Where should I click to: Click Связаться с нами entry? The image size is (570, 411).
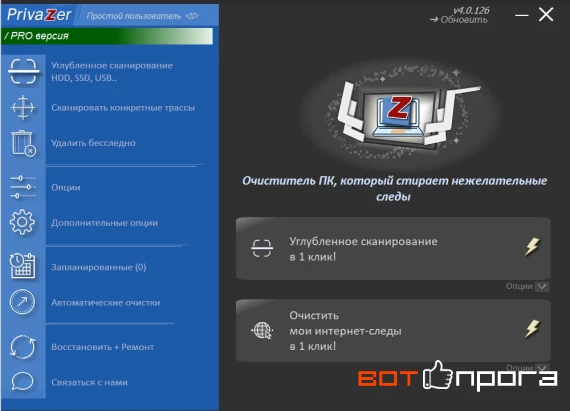click(x=89, y=382)
